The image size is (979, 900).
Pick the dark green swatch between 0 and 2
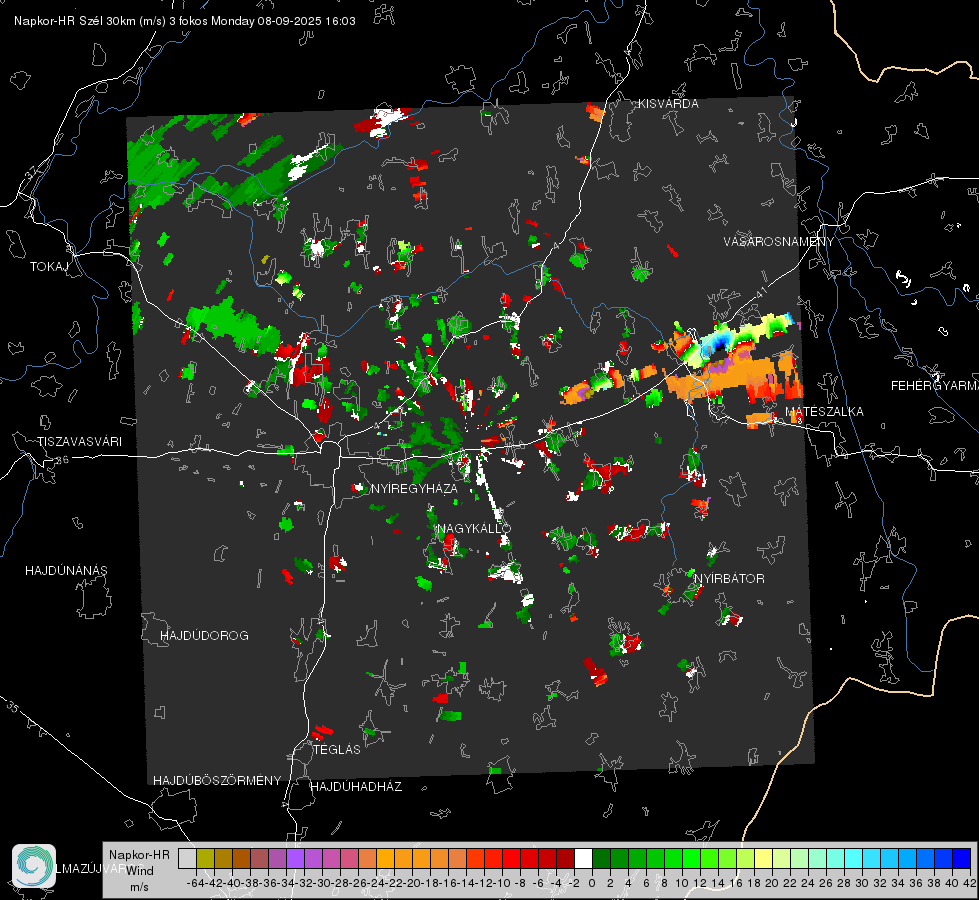(601, 858)
